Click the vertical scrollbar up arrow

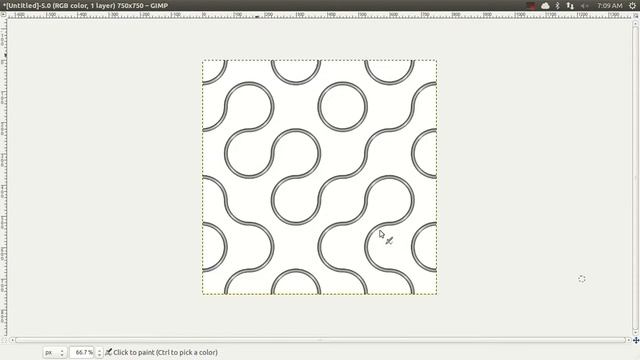coord(636,23)
